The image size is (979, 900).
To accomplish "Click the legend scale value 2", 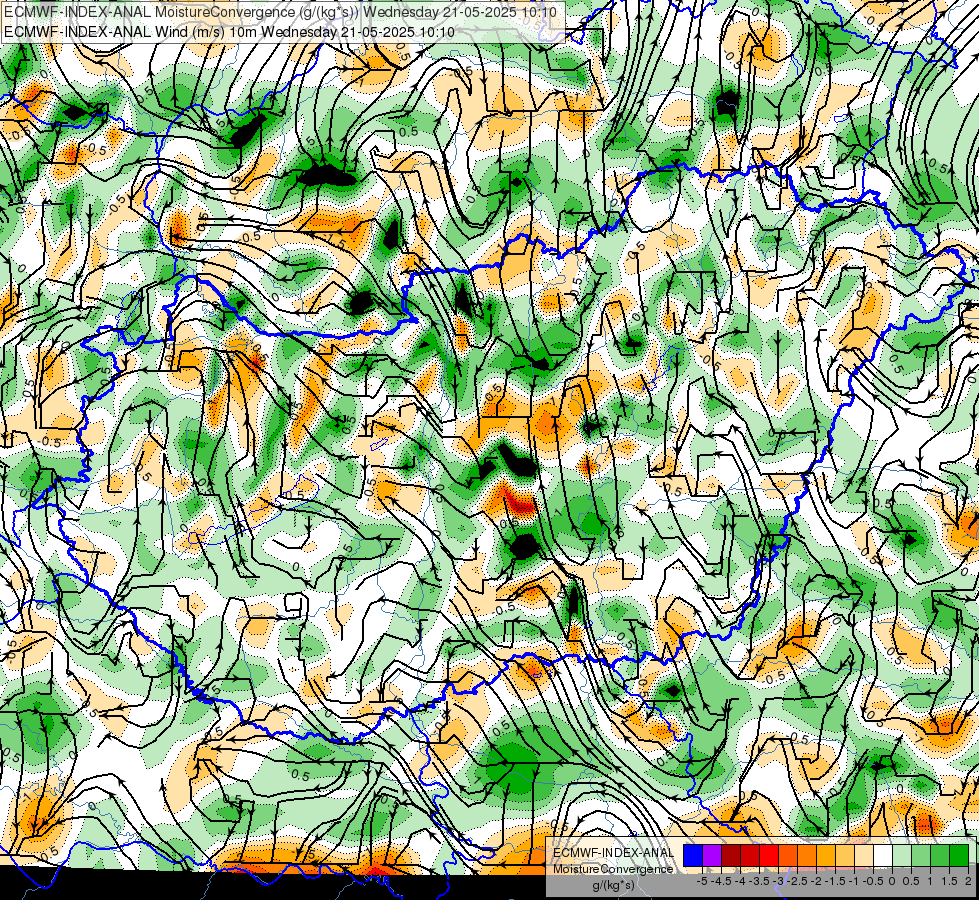I will pyautogui.click(x=968, y=881).
